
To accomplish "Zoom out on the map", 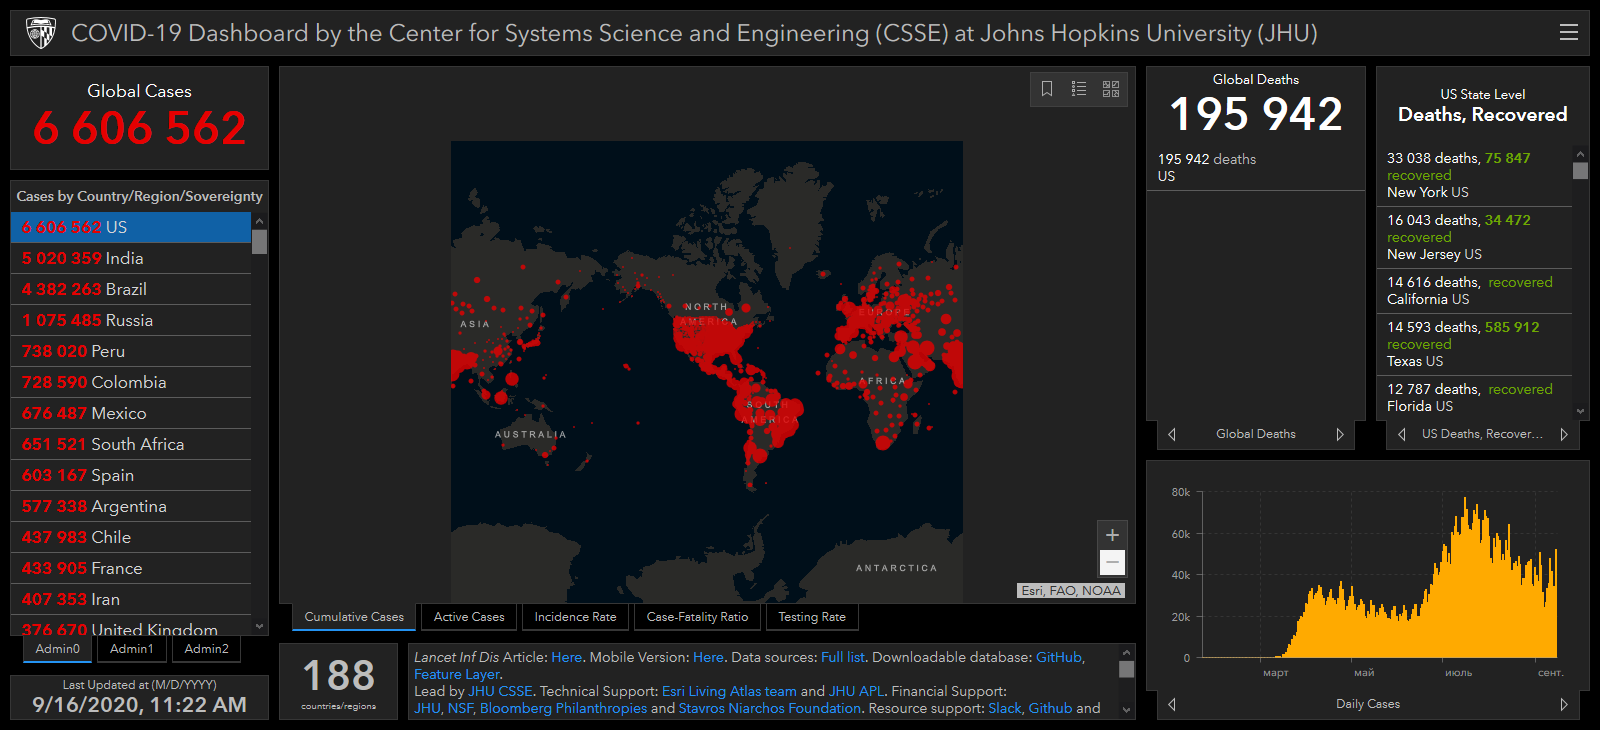I will coord(1112,562).
